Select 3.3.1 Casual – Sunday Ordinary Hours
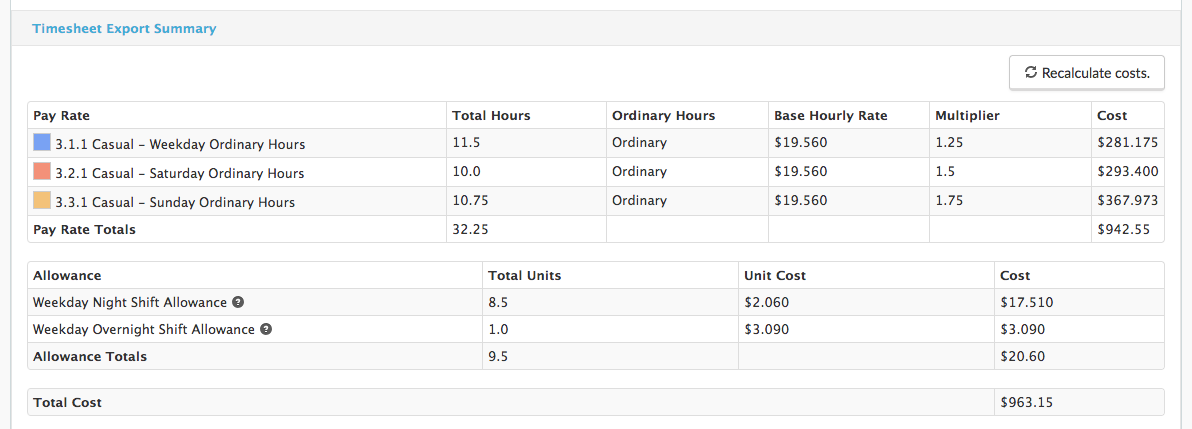 click(x=175, y=203)
